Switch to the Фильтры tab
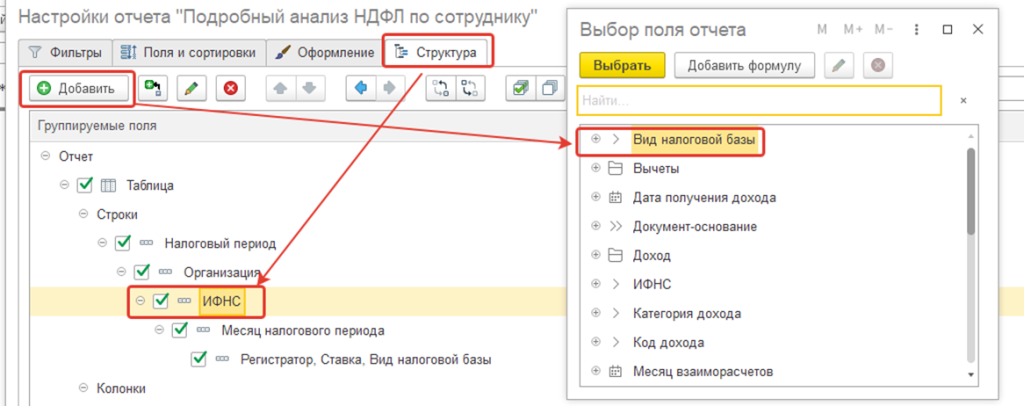Image resolution: width=1024 pixels, height=406 pixels. click(x=65, y=52)
